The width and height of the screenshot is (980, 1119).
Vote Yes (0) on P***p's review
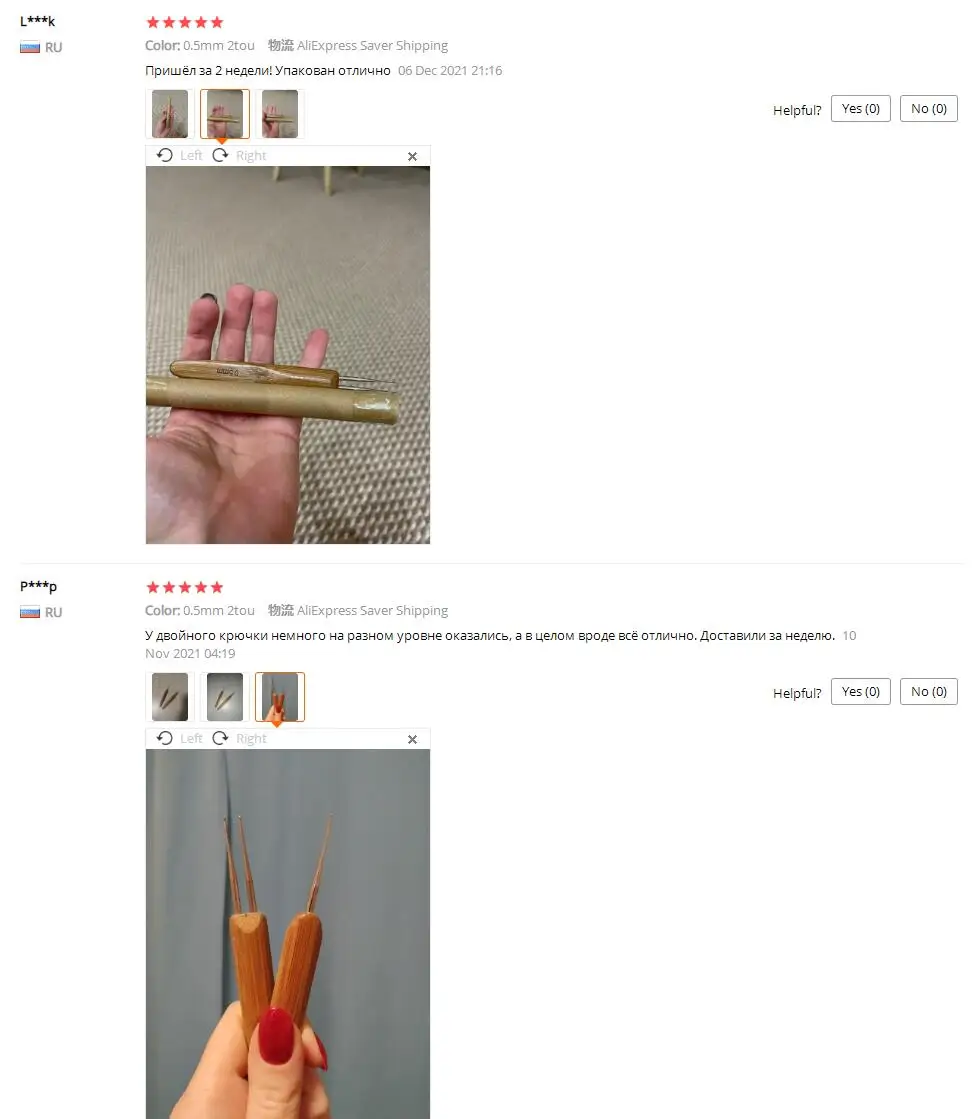[x=861, y=692]
